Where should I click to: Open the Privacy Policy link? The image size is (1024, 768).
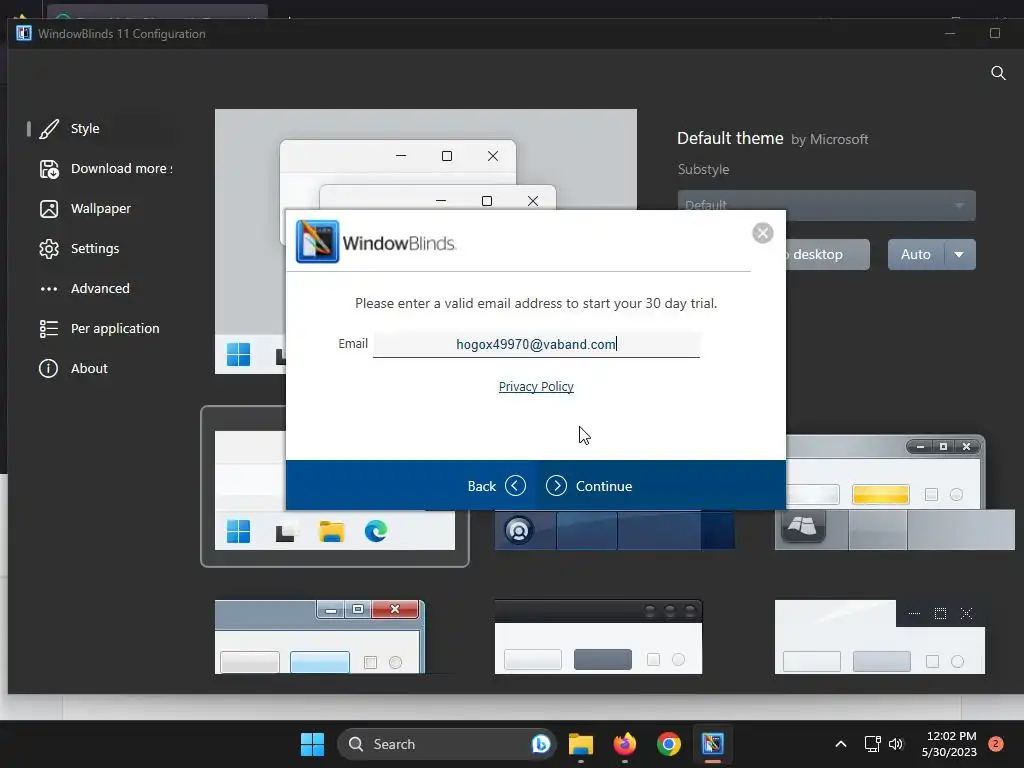click(x=536, y=387)
